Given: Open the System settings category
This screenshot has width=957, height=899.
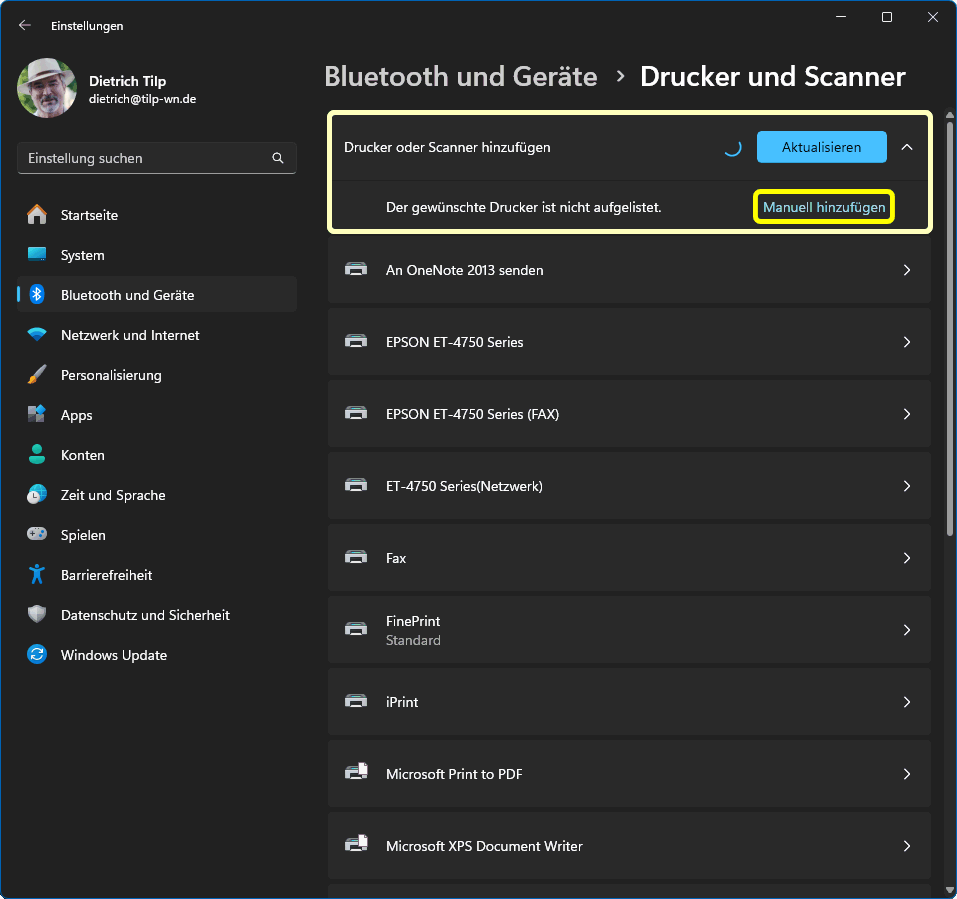Looking at the screenshot, I should point(82,255).
